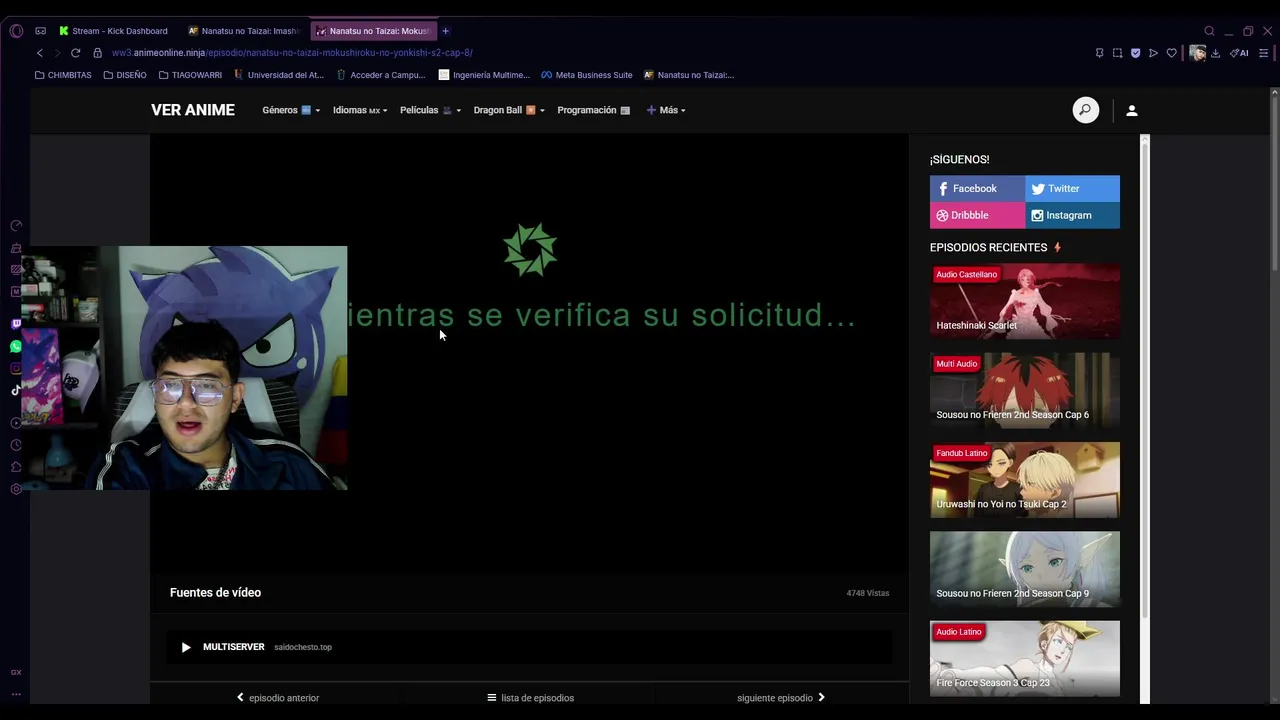Open Acceder a Campu... bookmark

click(x=381, y=75)
